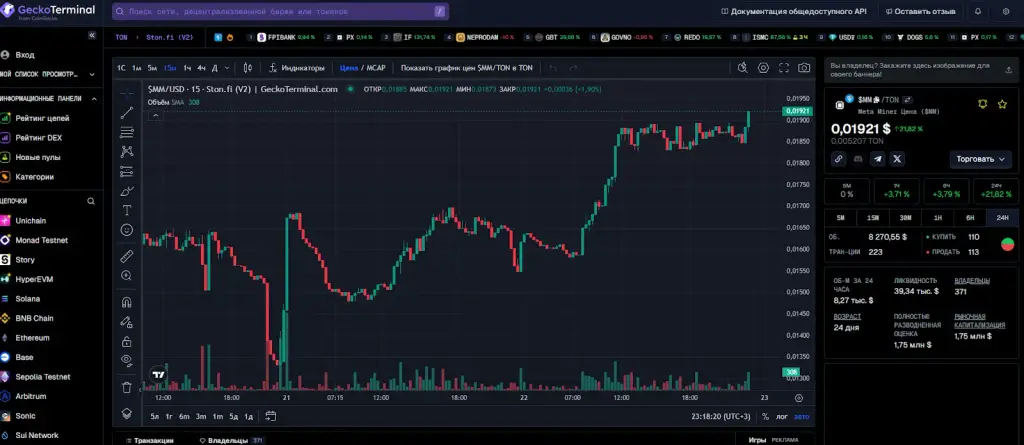Open the Индикаторы indicators menu
The width and height of the screenshot is (1024, 445).
click(296, 67)
